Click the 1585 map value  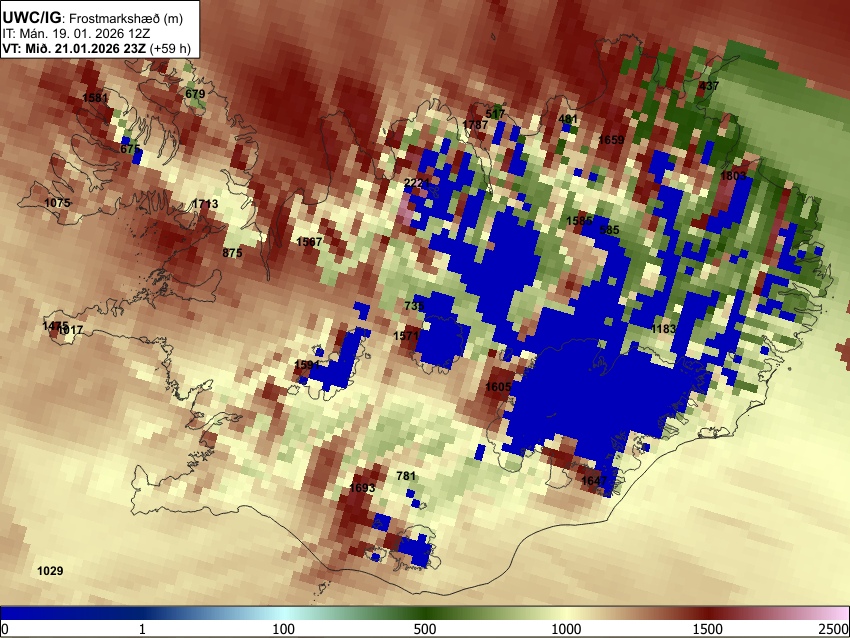pos(579,221)
